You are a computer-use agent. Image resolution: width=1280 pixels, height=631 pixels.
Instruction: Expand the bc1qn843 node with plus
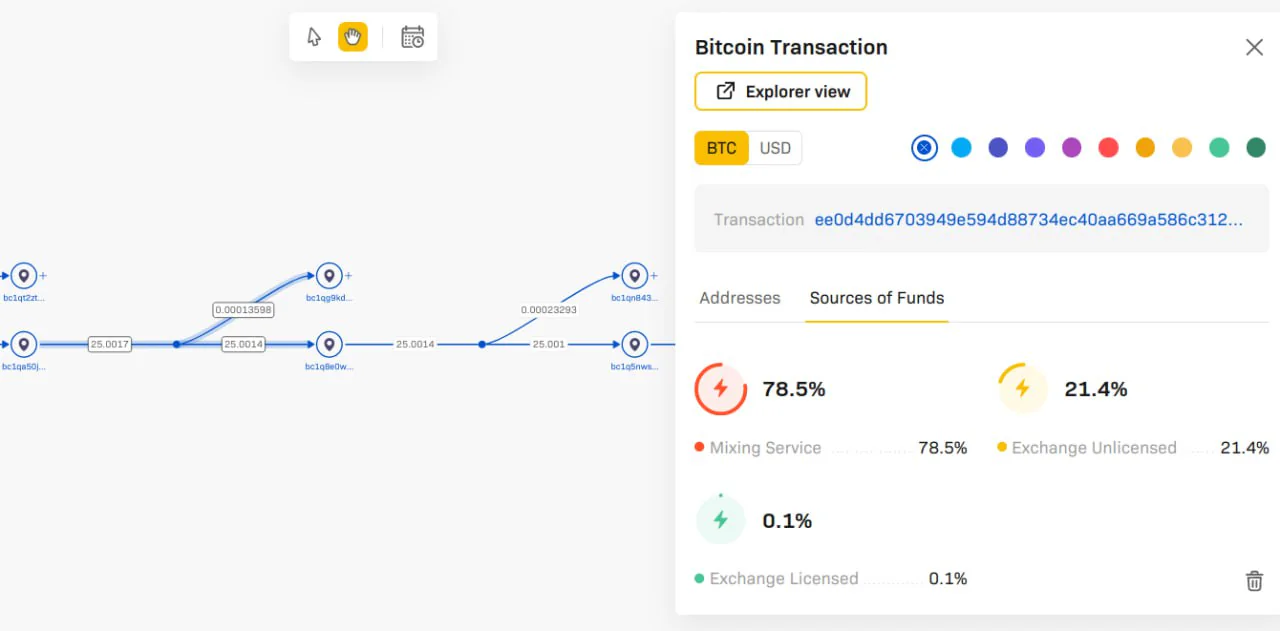tap(654, 276)
